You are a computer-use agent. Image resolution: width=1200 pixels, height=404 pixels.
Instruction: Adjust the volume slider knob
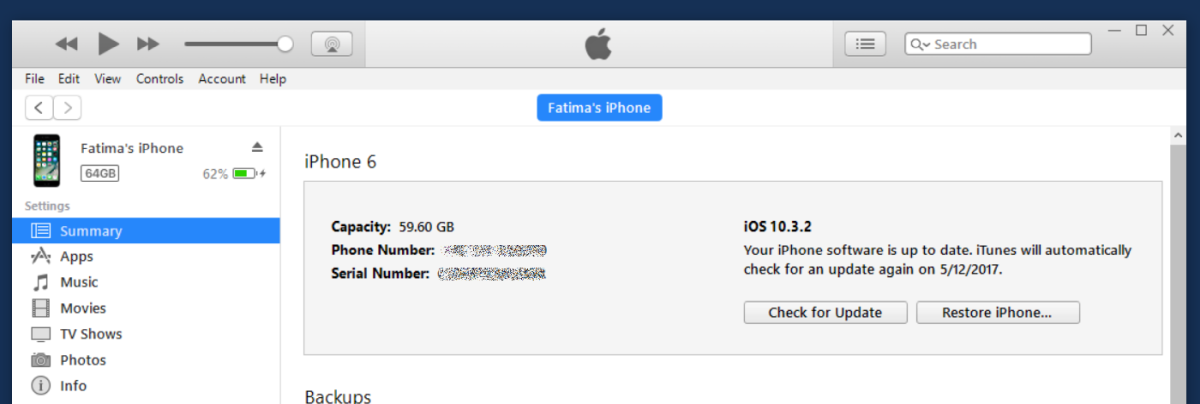[x=285, y=44]
